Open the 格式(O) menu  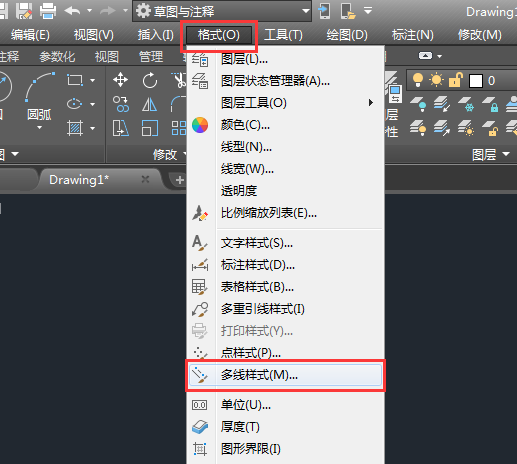pyautogui.click(x=219, y=35)
